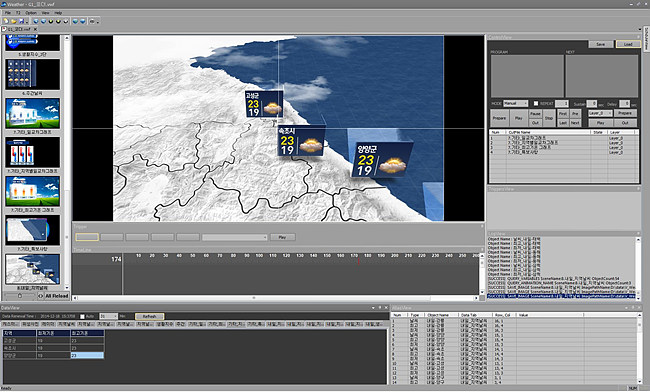650x392 pixels.
Task: Click the Play button in Trigger panel
Action: 282,237
